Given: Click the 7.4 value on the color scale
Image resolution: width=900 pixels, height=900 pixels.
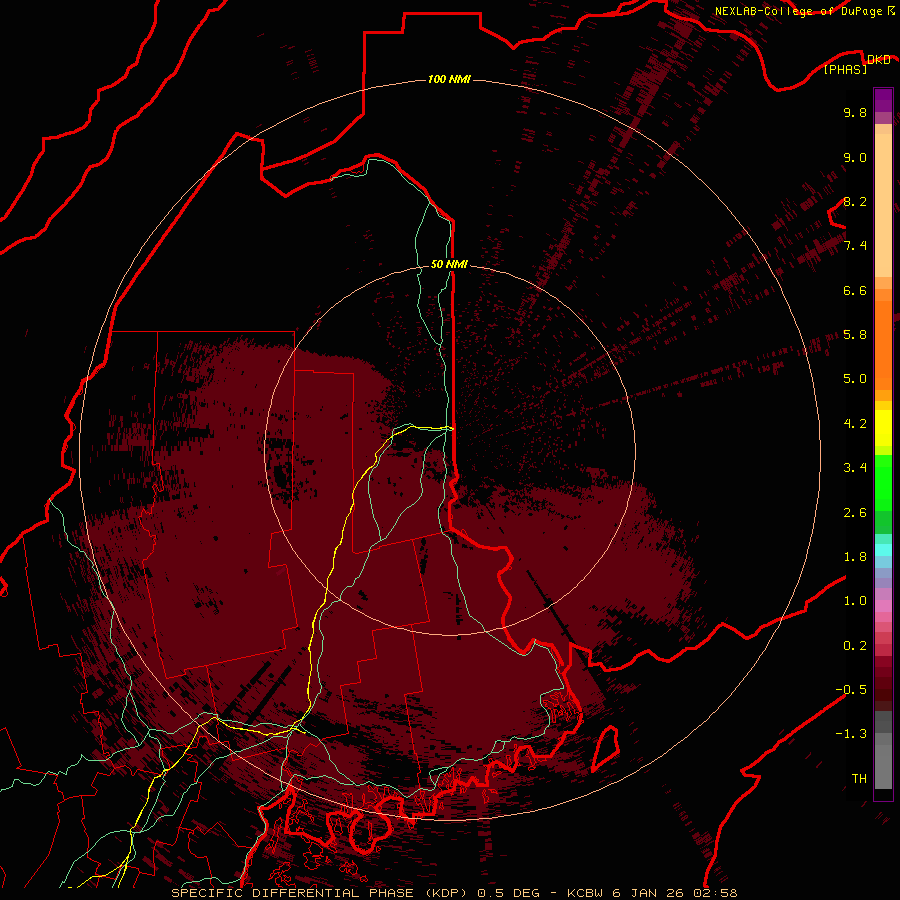Looking at the screenshot, I should pyautogui.click(x=855, y=246).
